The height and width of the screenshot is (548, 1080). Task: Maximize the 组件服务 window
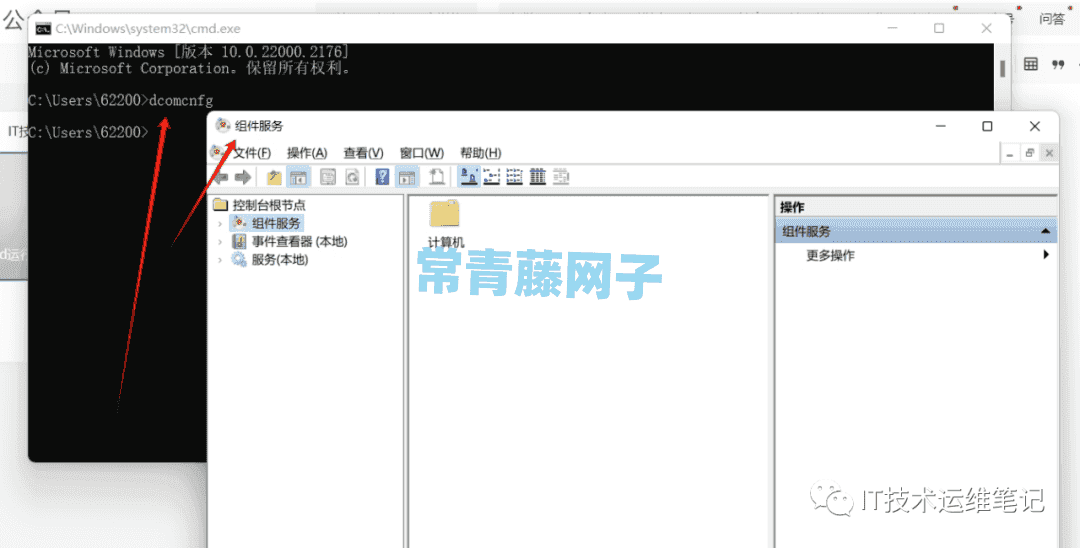click(987, 126)
